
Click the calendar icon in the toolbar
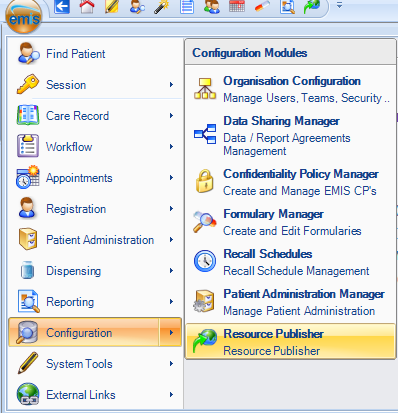pos(237,6)
